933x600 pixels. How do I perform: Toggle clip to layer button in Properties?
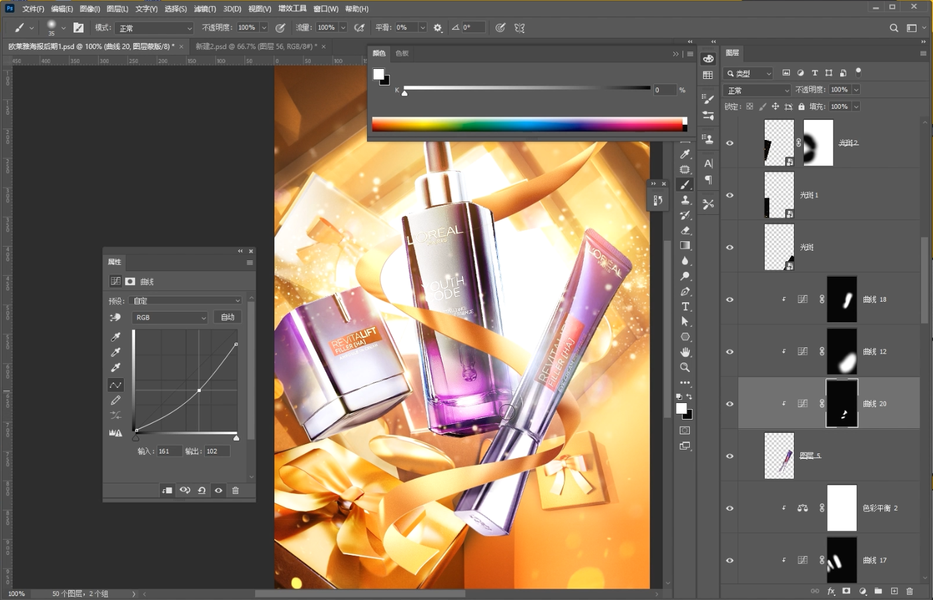tap(167, 490)
